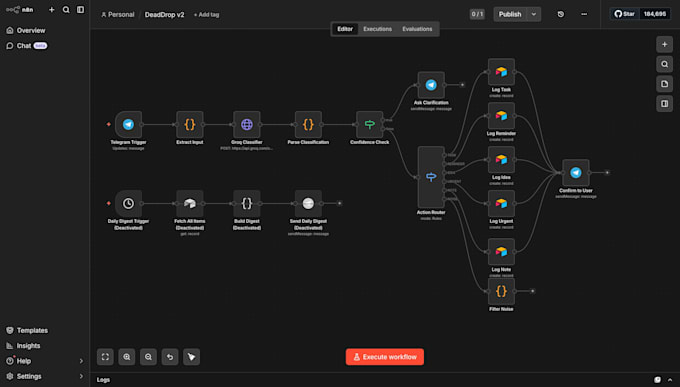Expand the Help submenu

81,361
